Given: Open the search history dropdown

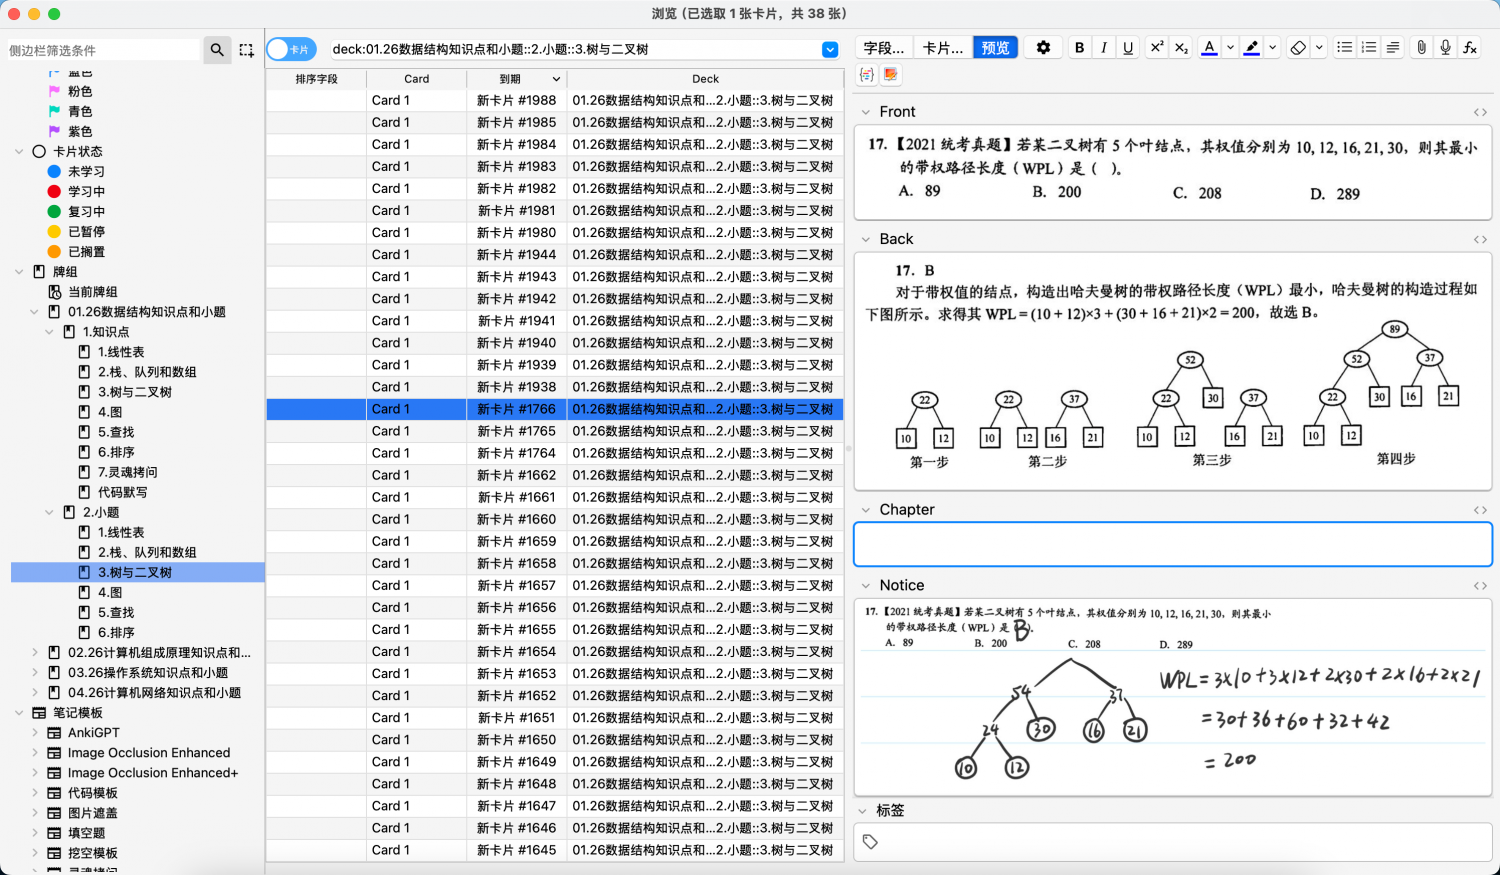Looking at the screenshot, I should [x=830, y=49].
